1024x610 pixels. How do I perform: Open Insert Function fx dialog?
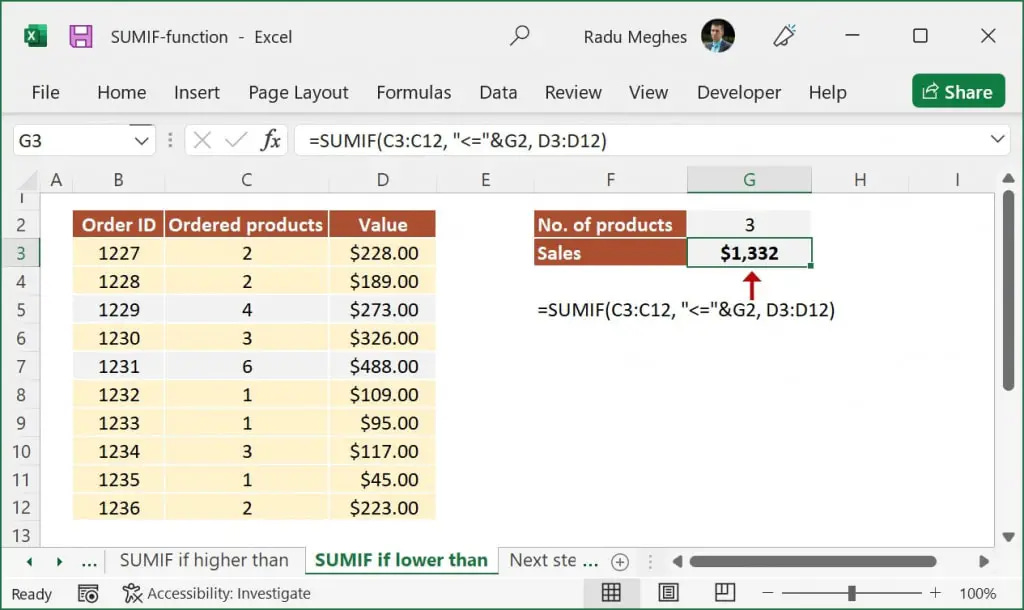pos(270,140)
